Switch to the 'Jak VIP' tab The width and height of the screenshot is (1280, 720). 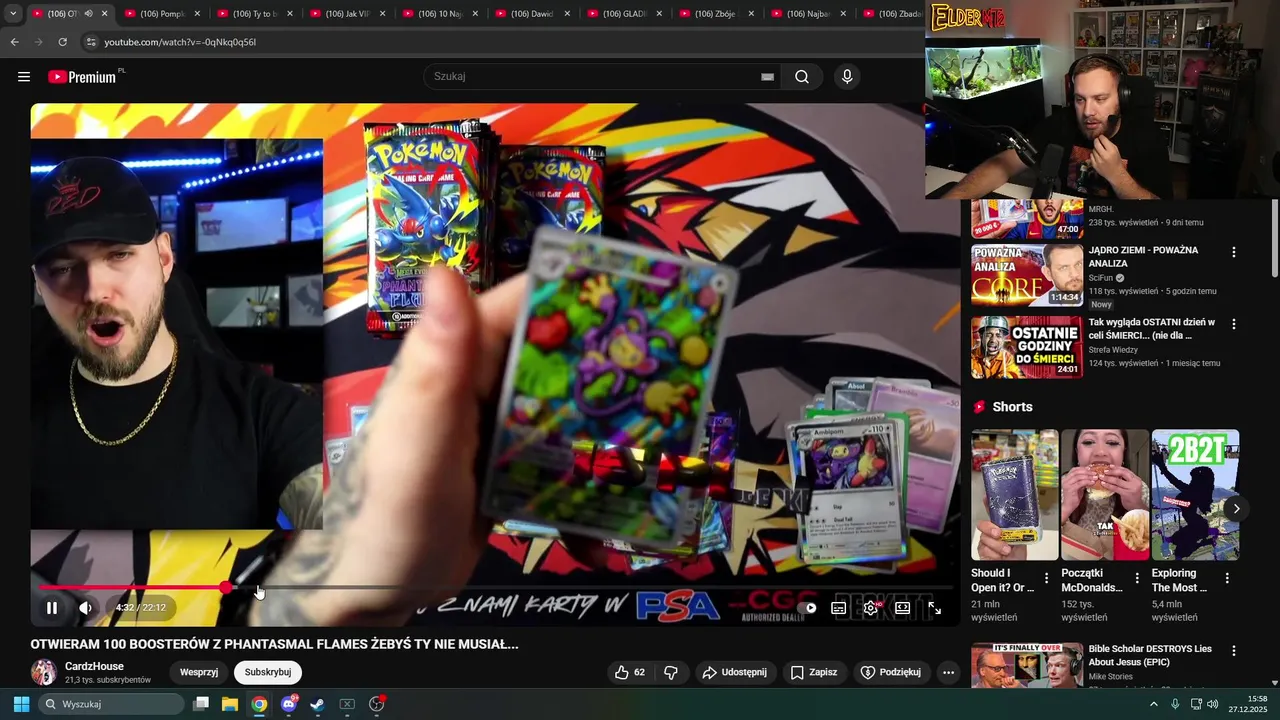pos(347,13)
